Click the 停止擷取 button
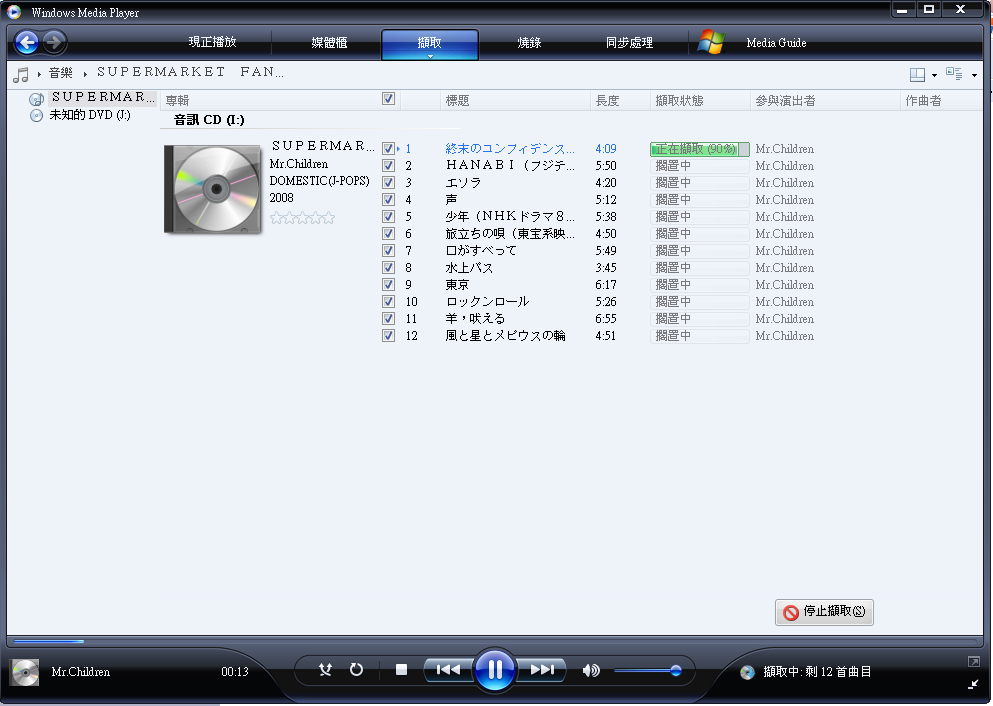Screen dimensions: 993x706 (x=824, y=612)
